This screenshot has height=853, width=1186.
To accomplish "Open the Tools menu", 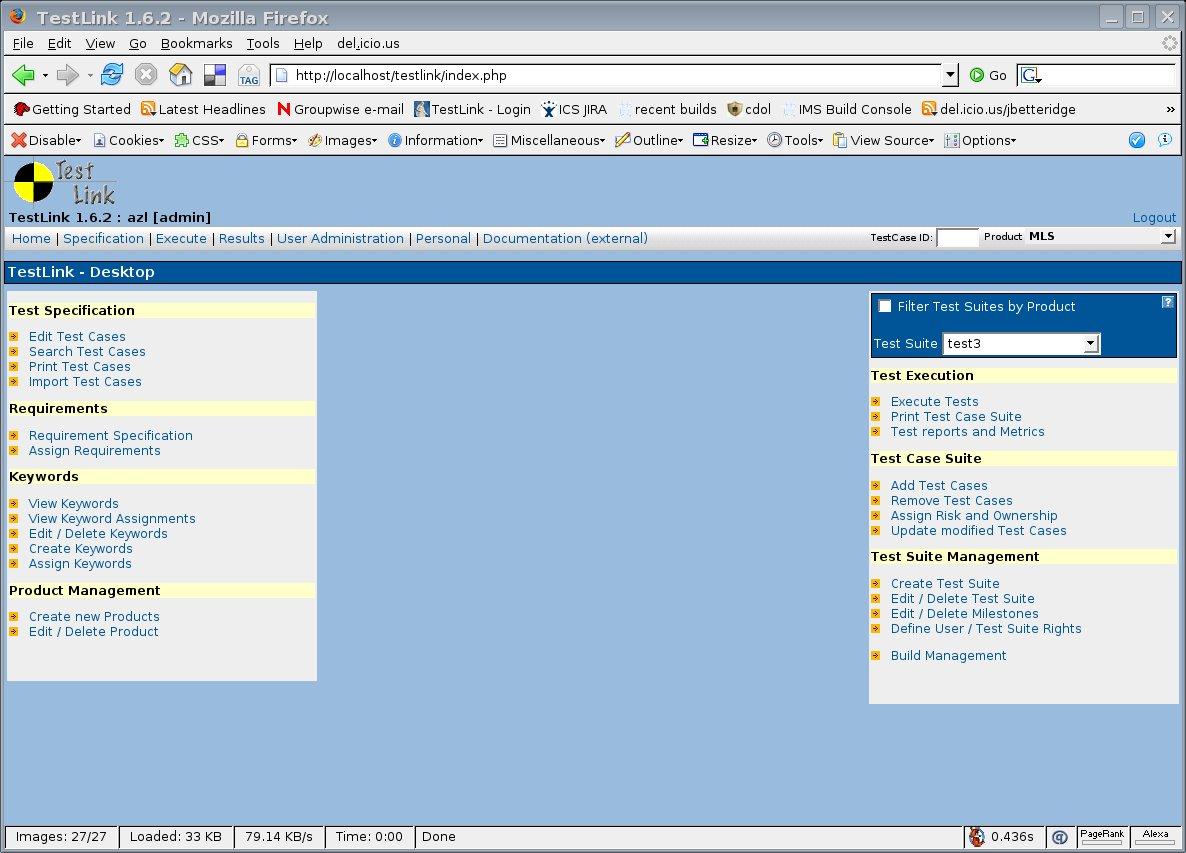I will point(262,43).
